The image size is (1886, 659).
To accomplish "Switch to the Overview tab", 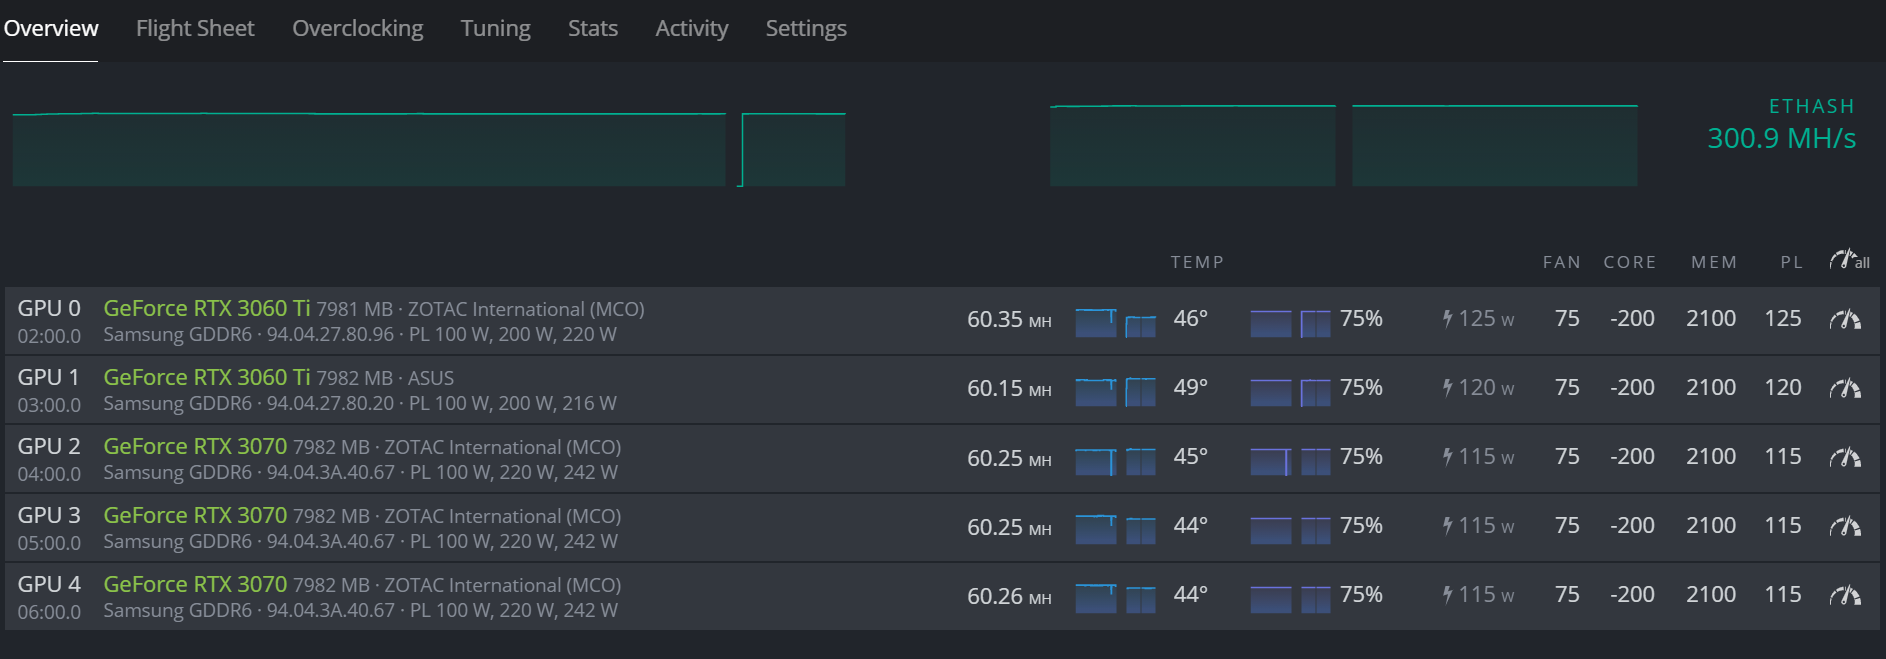I will pos(51,28).
